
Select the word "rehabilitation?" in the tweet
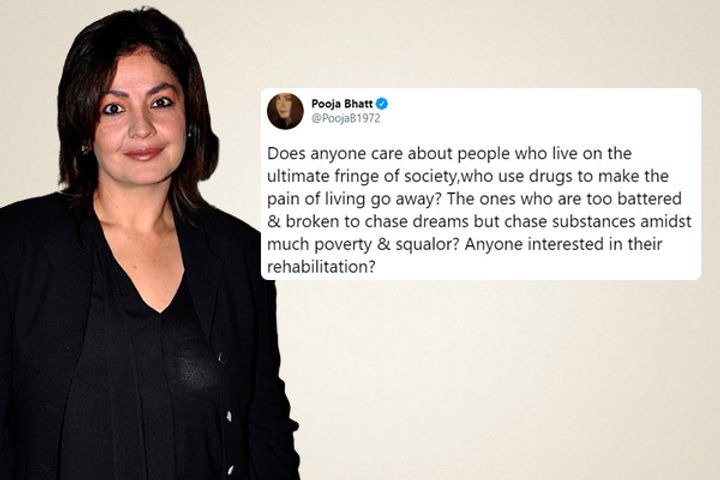pyautogui.click(x=321, y=266)
